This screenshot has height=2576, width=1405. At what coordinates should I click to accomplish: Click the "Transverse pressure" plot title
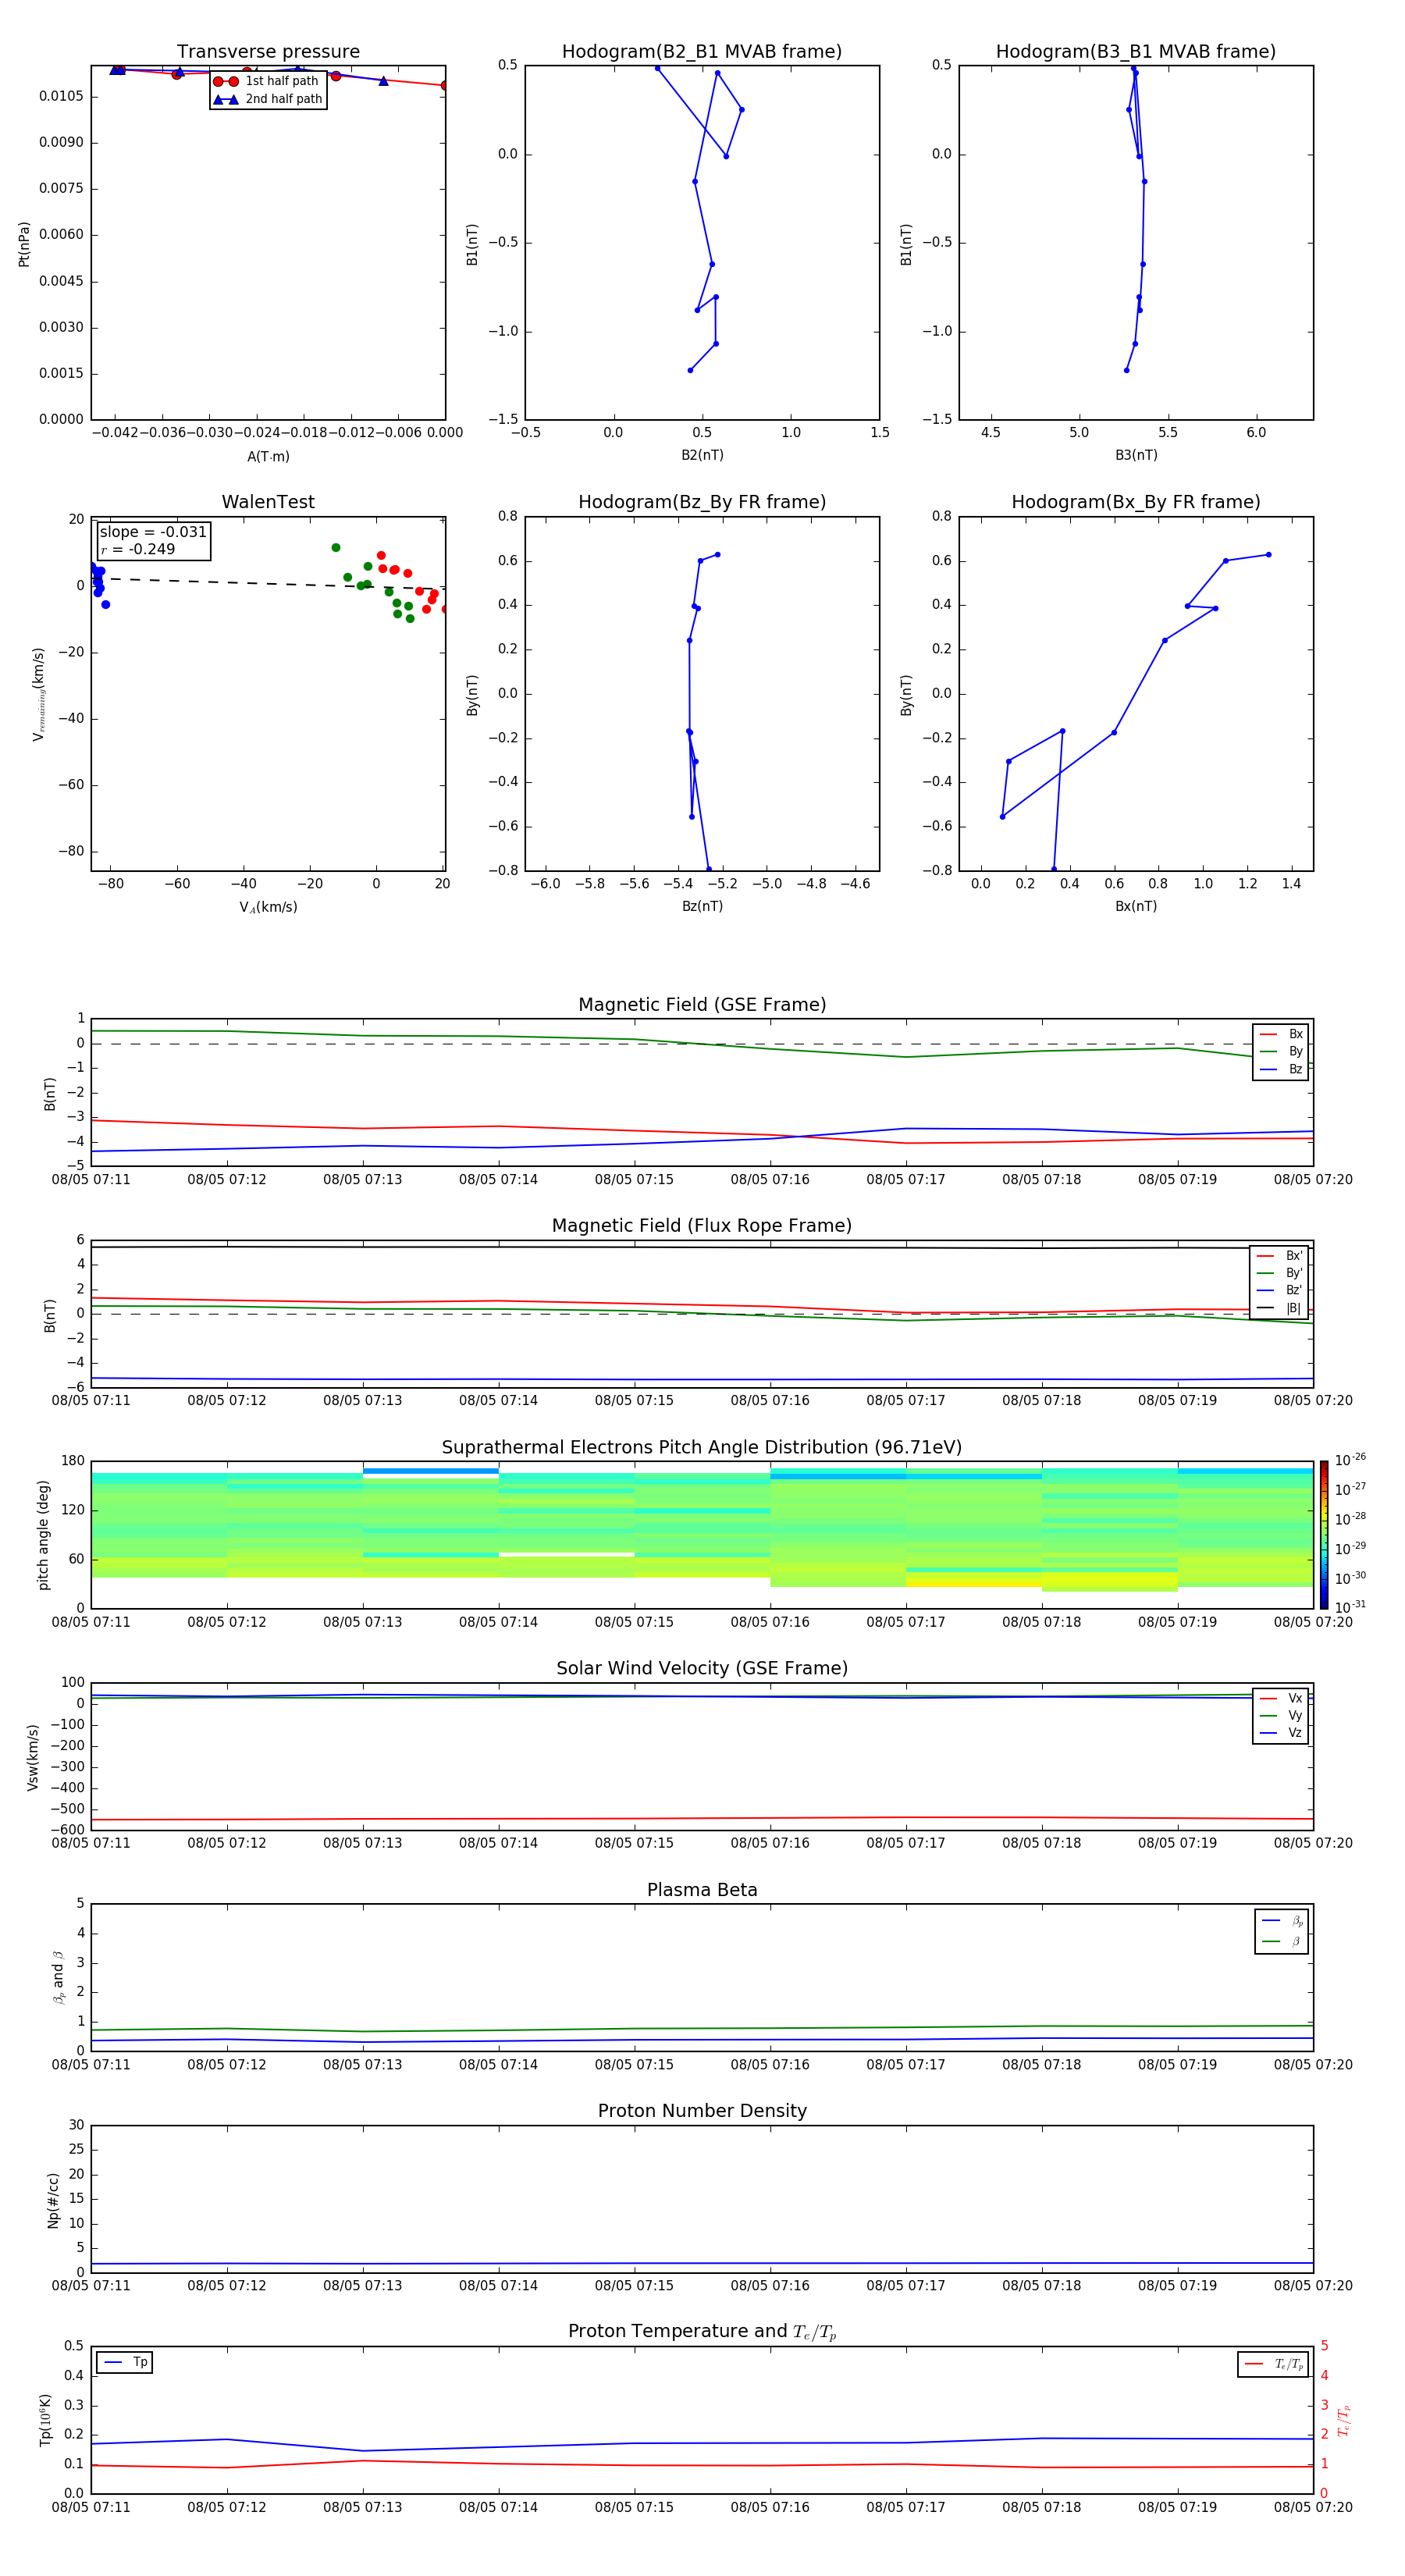tap(268, 52)
